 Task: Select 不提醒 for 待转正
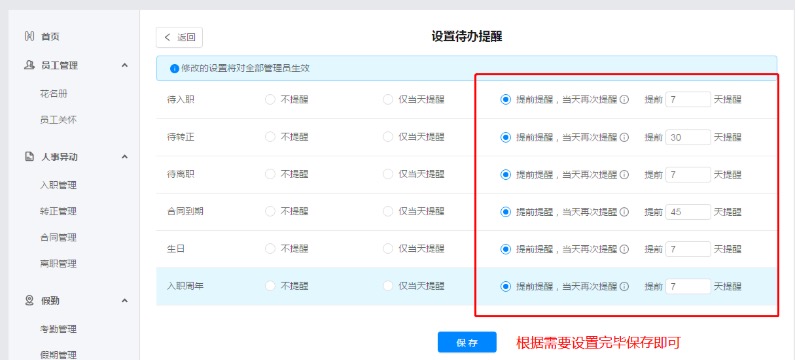pos(270,137)
